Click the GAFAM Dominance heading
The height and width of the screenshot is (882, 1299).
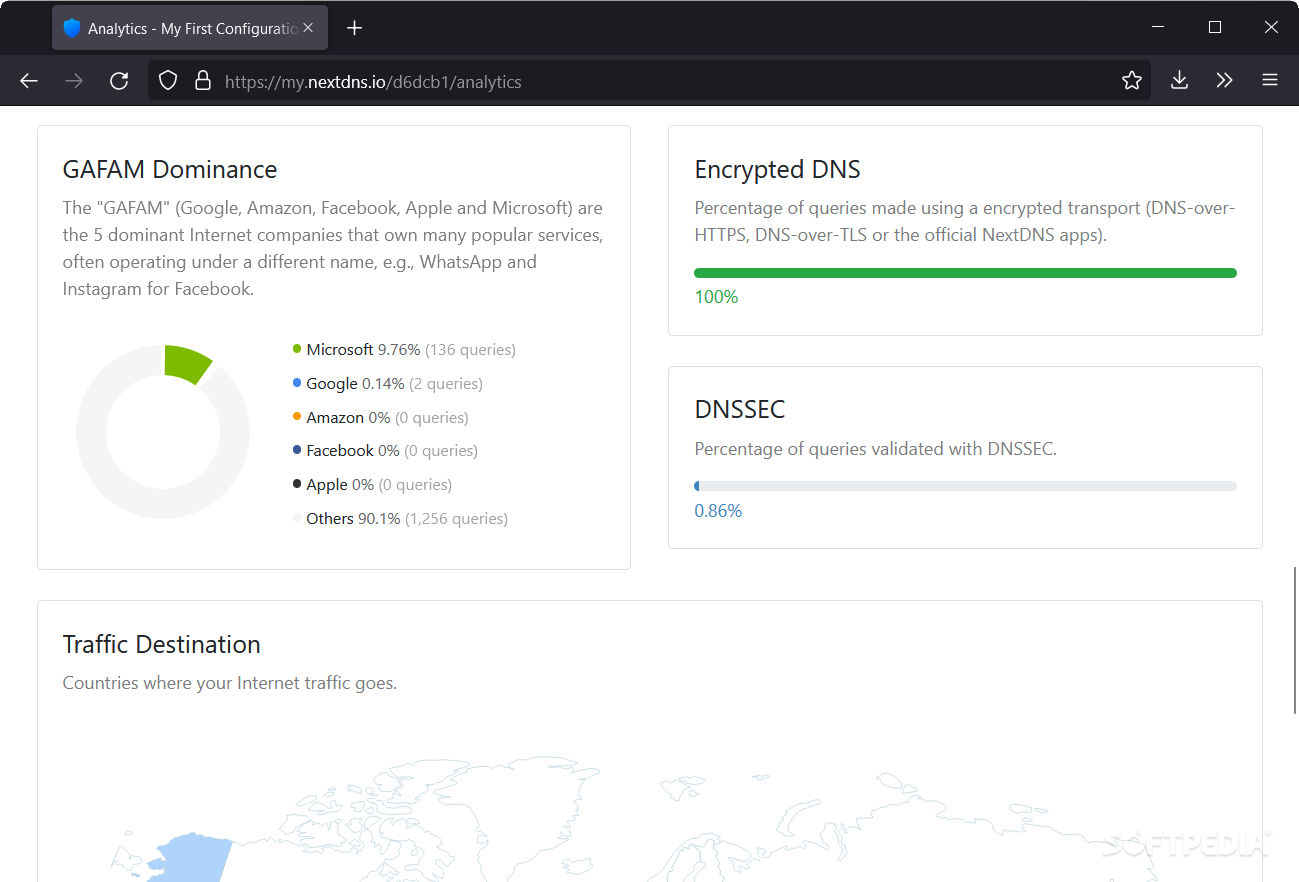170,170
